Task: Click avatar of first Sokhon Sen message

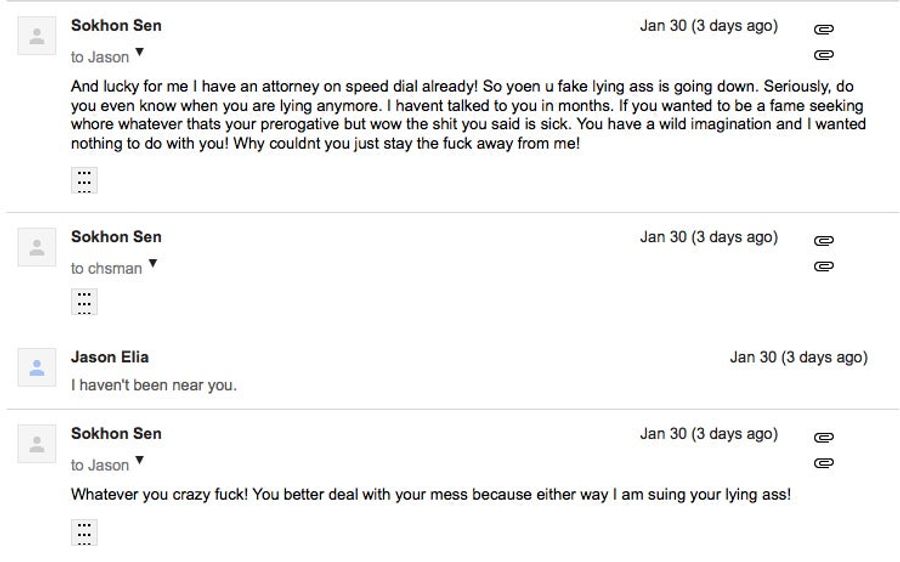Action: (37, 36)
